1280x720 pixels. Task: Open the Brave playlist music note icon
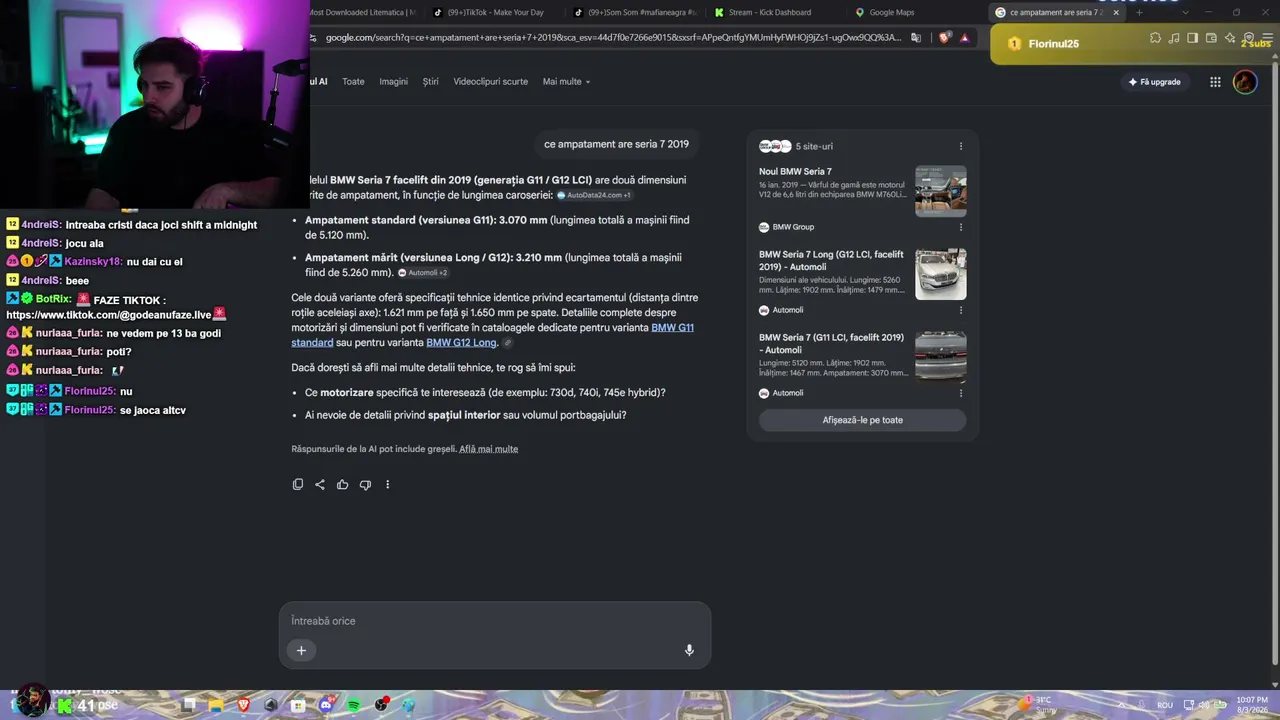click(1174, 38)
